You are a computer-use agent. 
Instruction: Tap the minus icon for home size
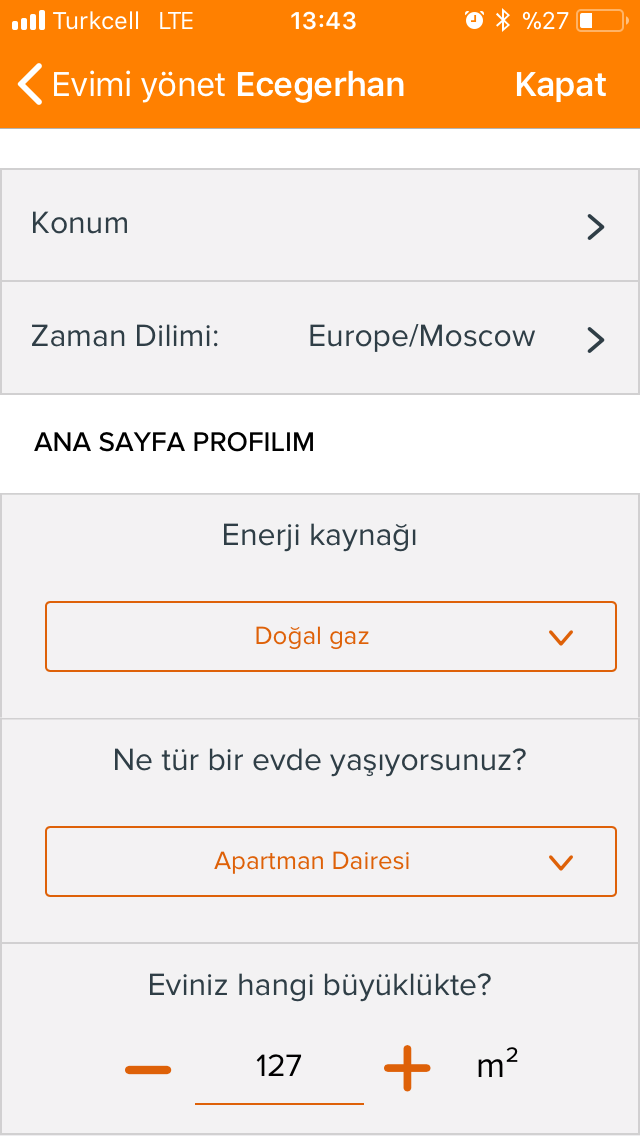pos(148,1069)
